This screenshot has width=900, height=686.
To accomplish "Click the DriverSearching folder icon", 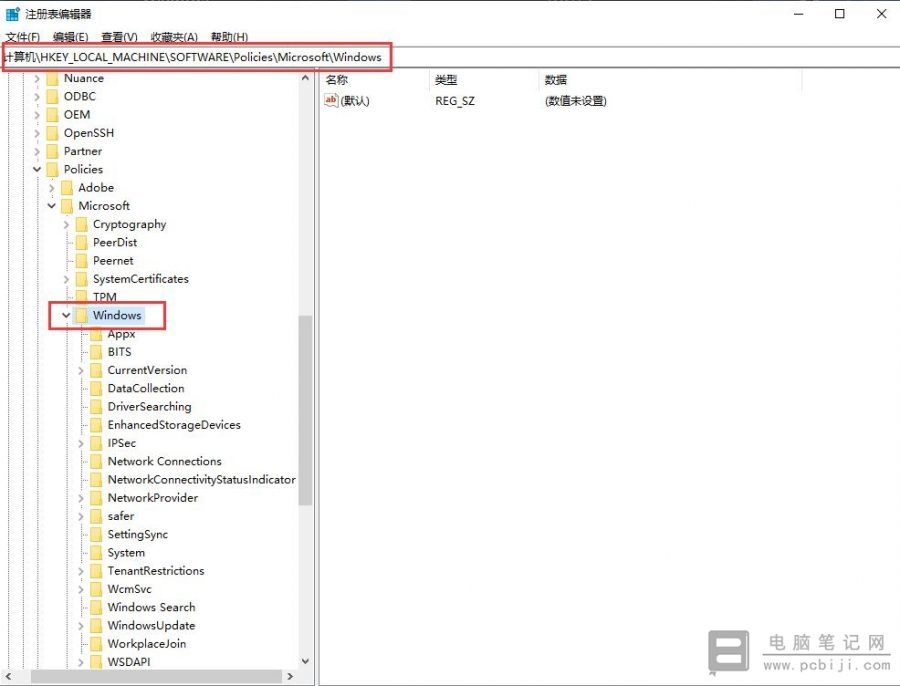I will point(96,407).
